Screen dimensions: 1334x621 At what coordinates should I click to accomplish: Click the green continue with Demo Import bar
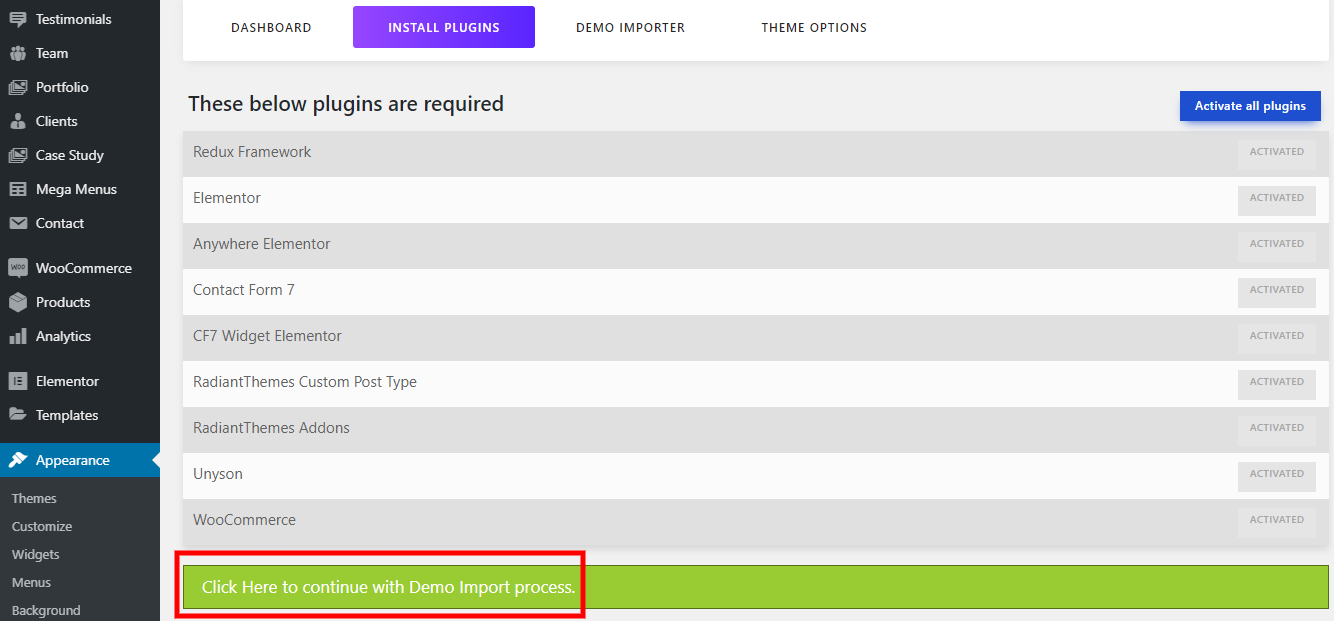pyautogui.click(x=755, y=587)
